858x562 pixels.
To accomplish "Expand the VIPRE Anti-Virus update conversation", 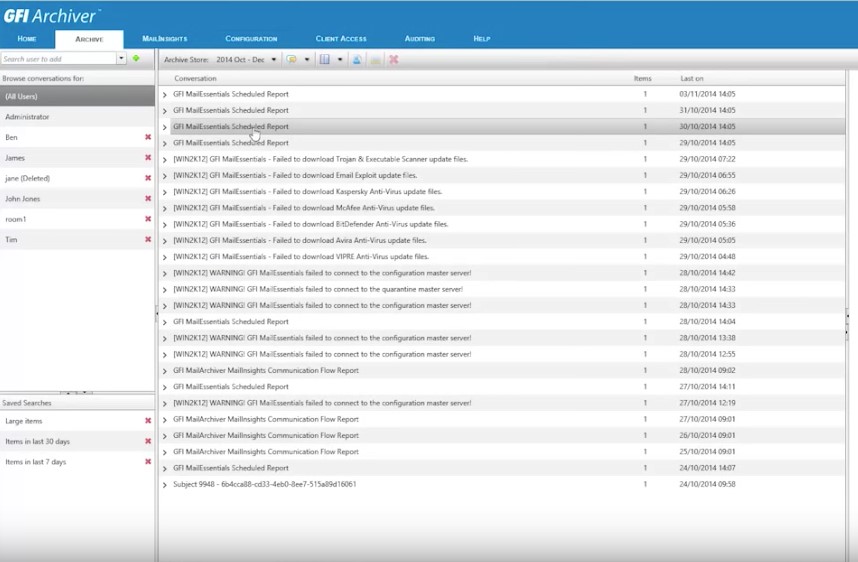I will 165,257.
